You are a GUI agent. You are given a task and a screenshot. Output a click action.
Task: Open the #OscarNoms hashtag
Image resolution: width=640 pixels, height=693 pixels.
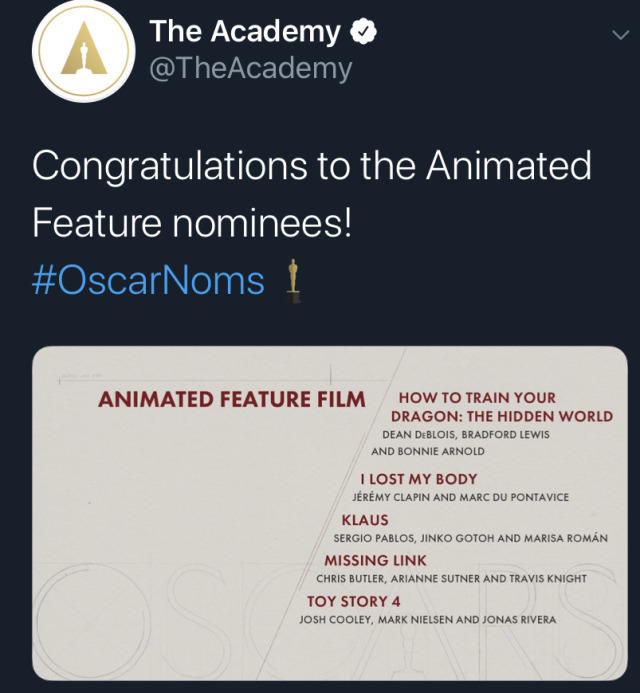(x=148, y=280)
